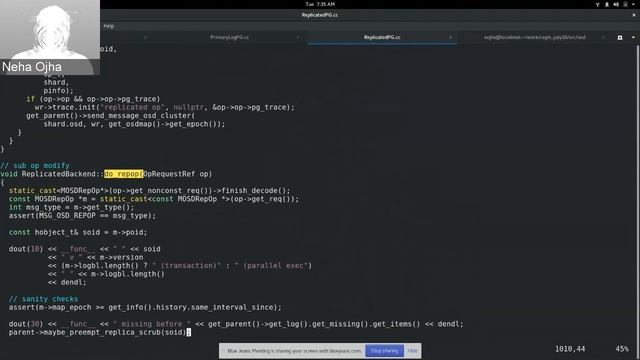Click the '<< dendl;' line

[x=67, y=282]
